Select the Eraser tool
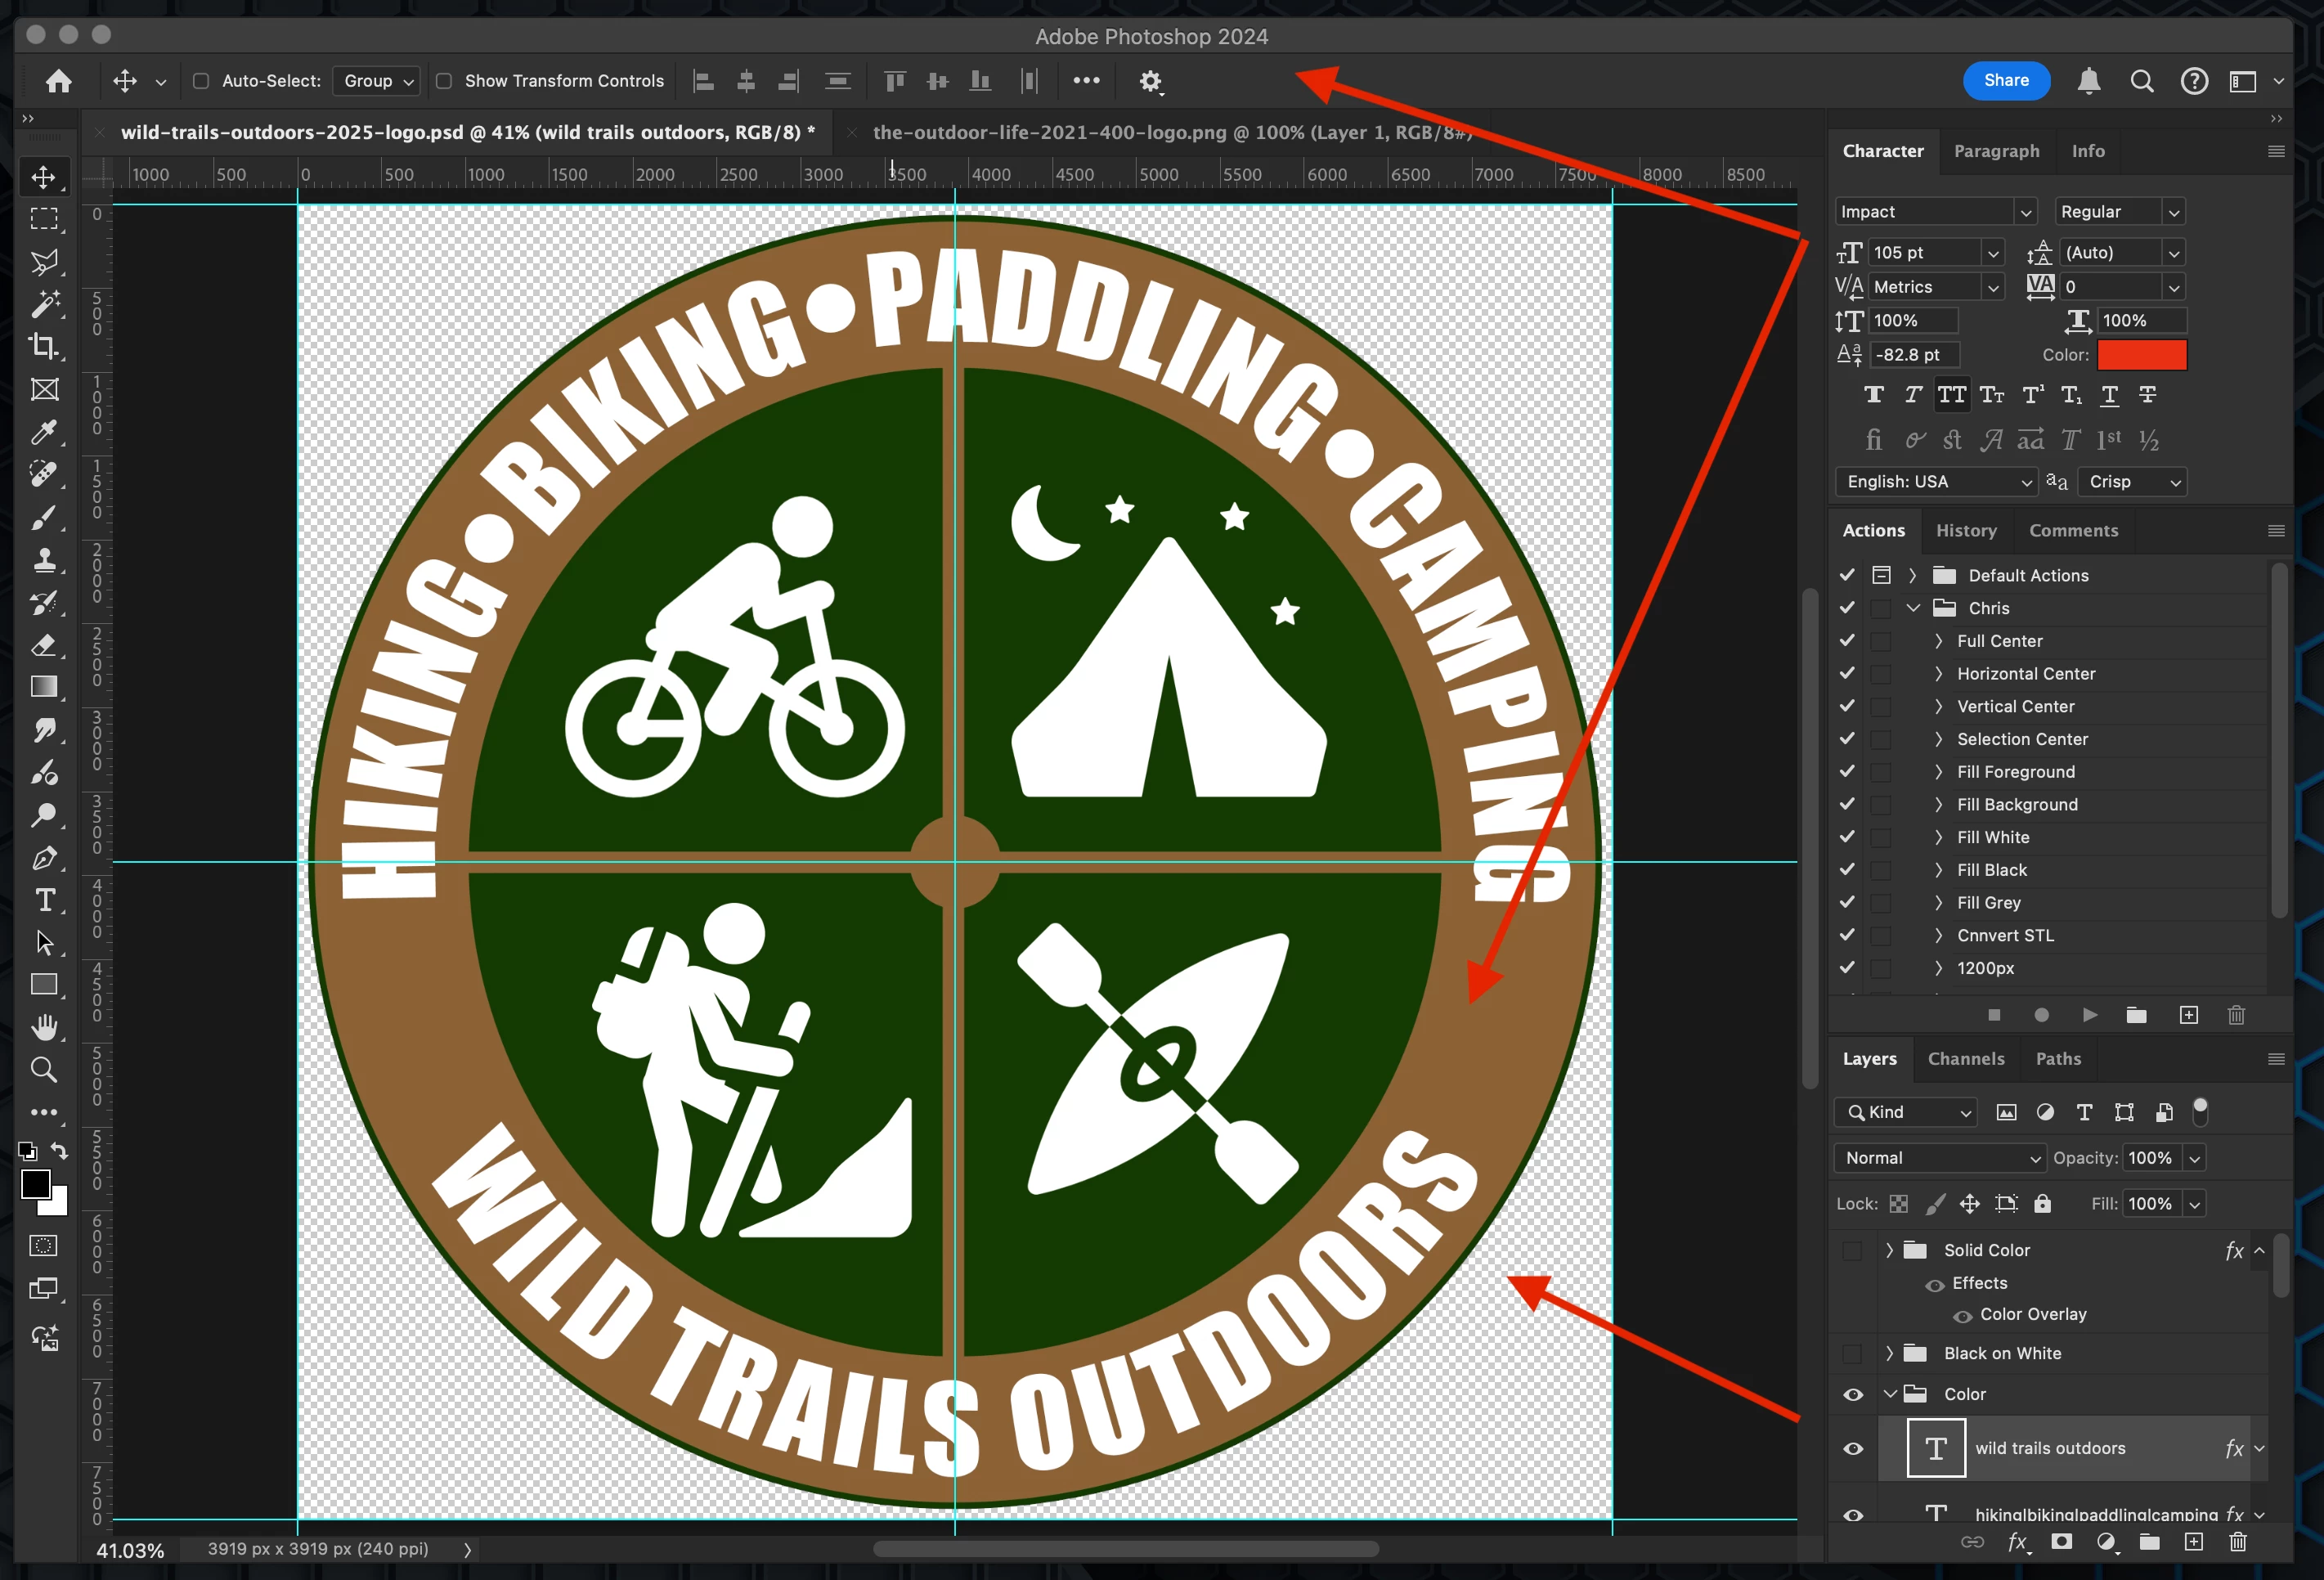The height and width of the screenshot is (1580, 2324). click(43, 645)
